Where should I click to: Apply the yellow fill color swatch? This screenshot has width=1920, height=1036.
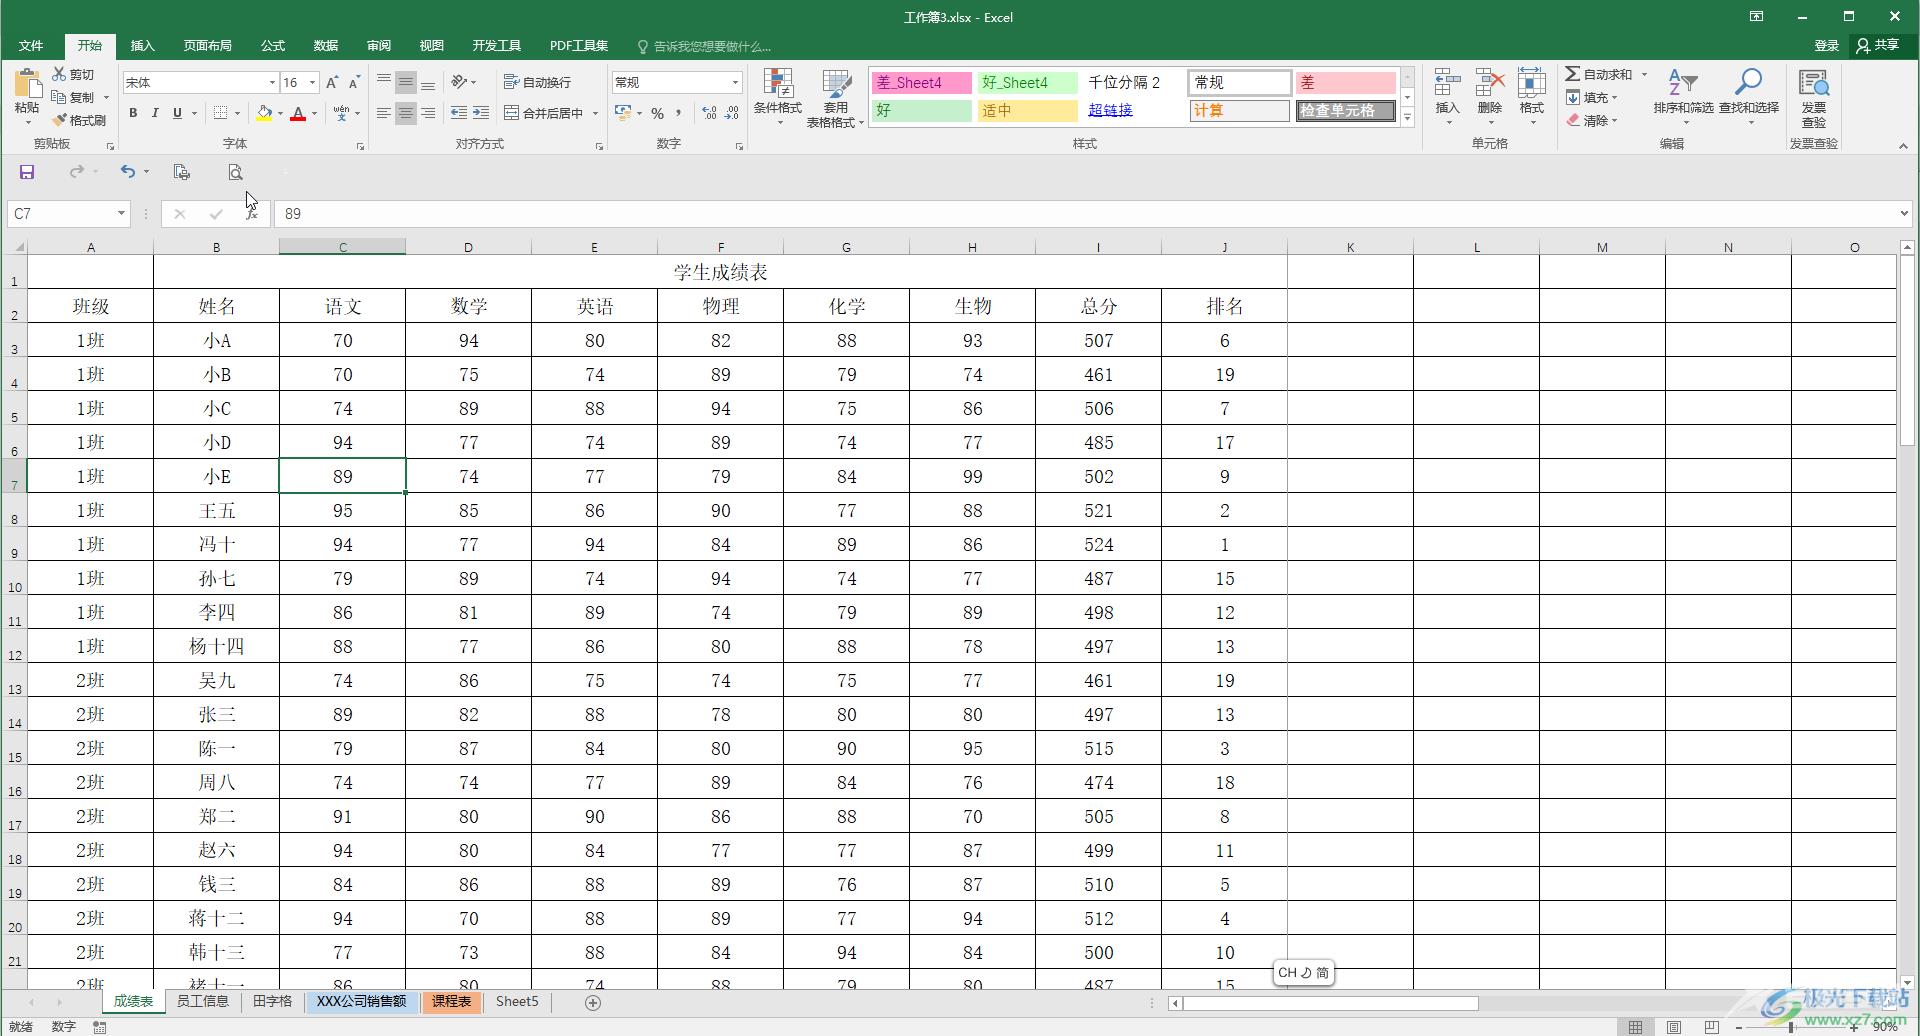[264, 113]
